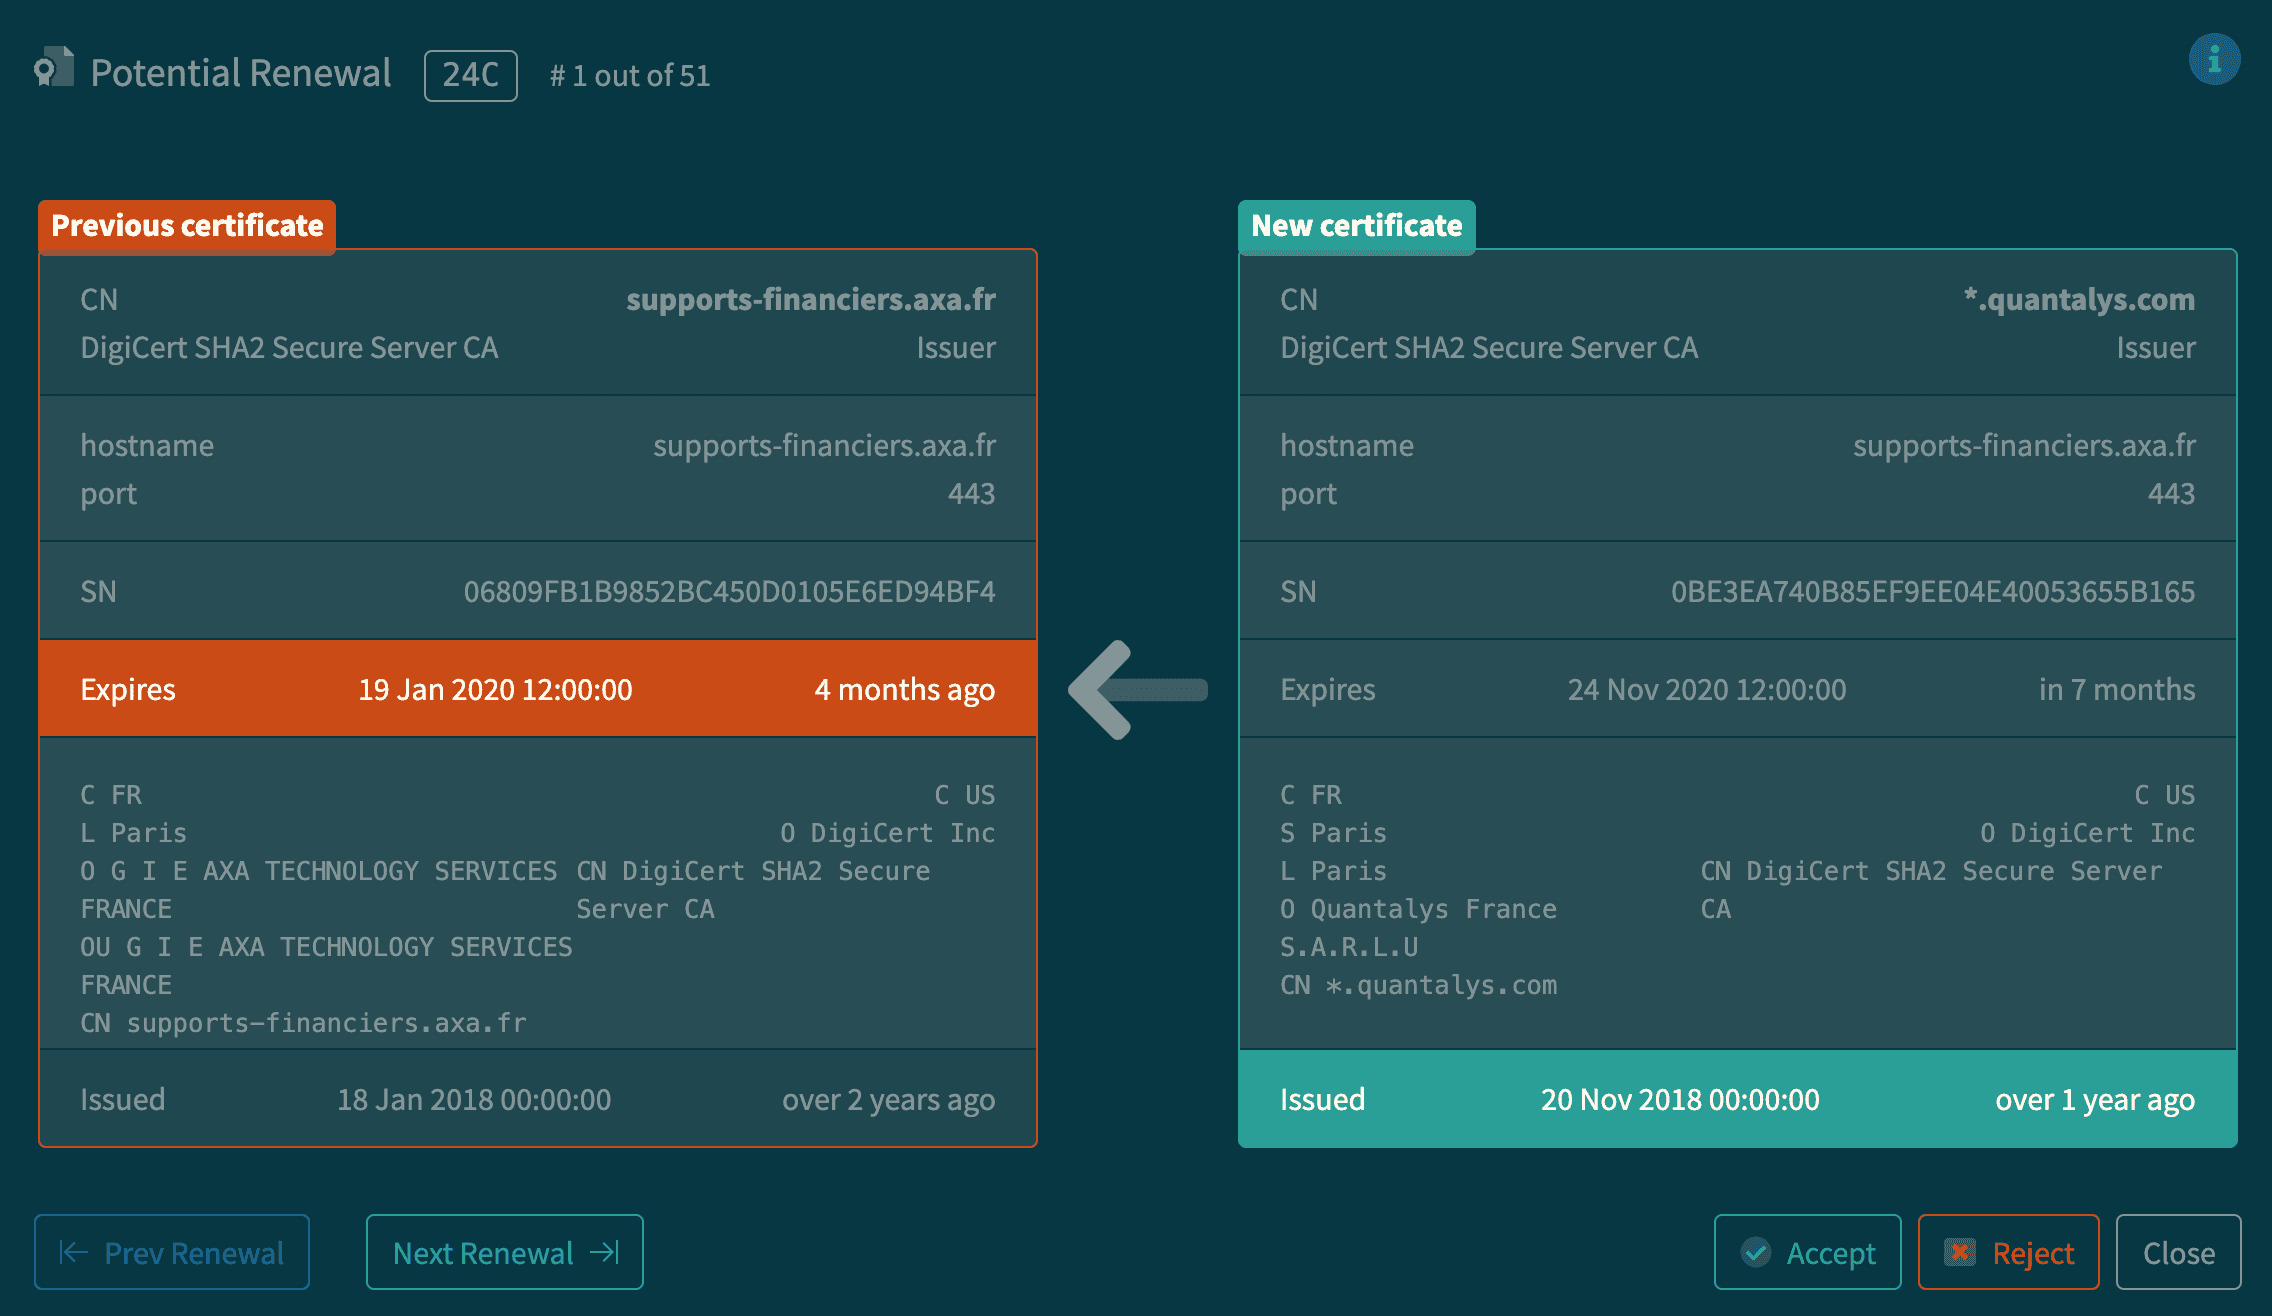Screen dimensions: 2272x1316
Task: Click the back-arrow icon in Prev Renewal button
Action: (74, 1252)
